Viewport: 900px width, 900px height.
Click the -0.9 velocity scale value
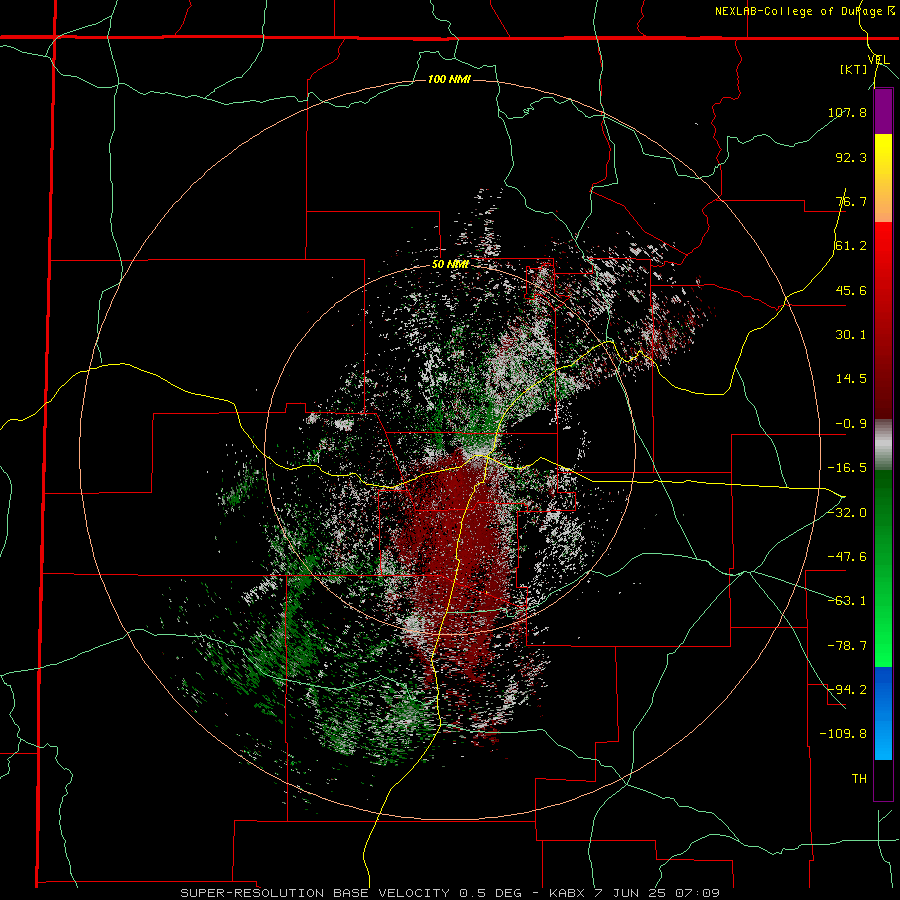(851, 424)
